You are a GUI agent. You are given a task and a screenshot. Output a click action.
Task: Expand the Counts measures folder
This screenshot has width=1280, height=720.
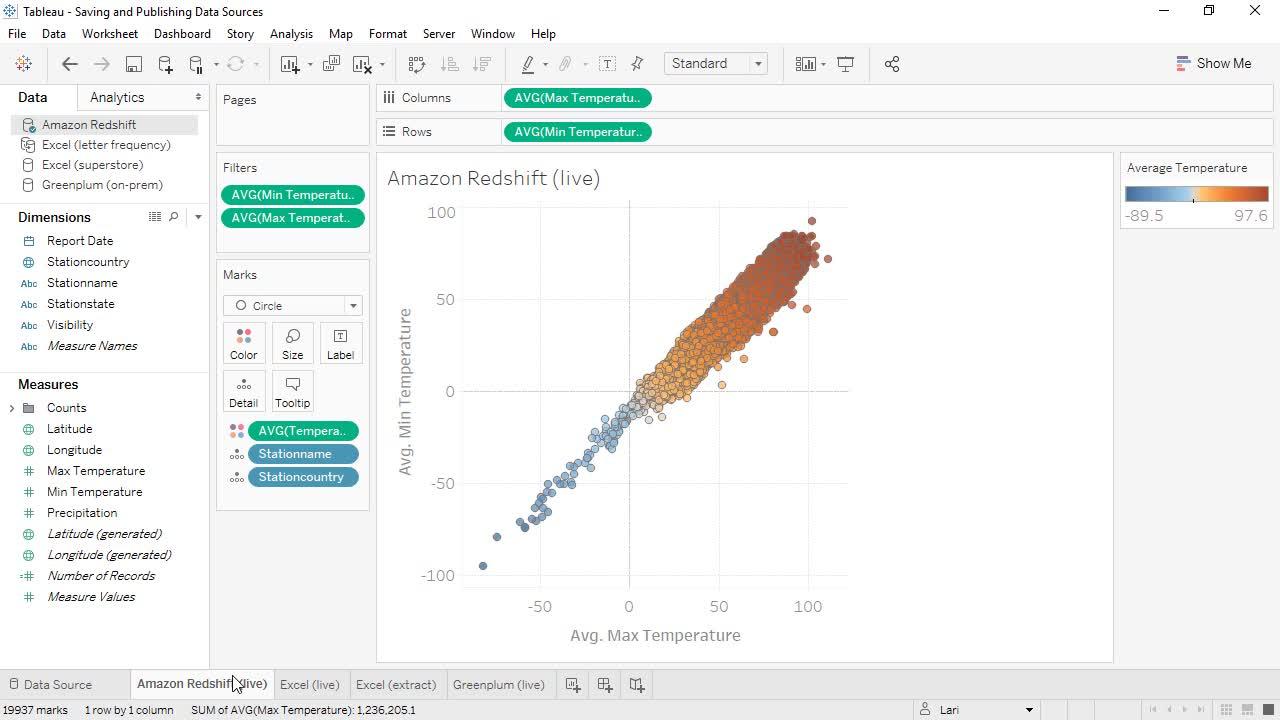[x=12, y=408]
